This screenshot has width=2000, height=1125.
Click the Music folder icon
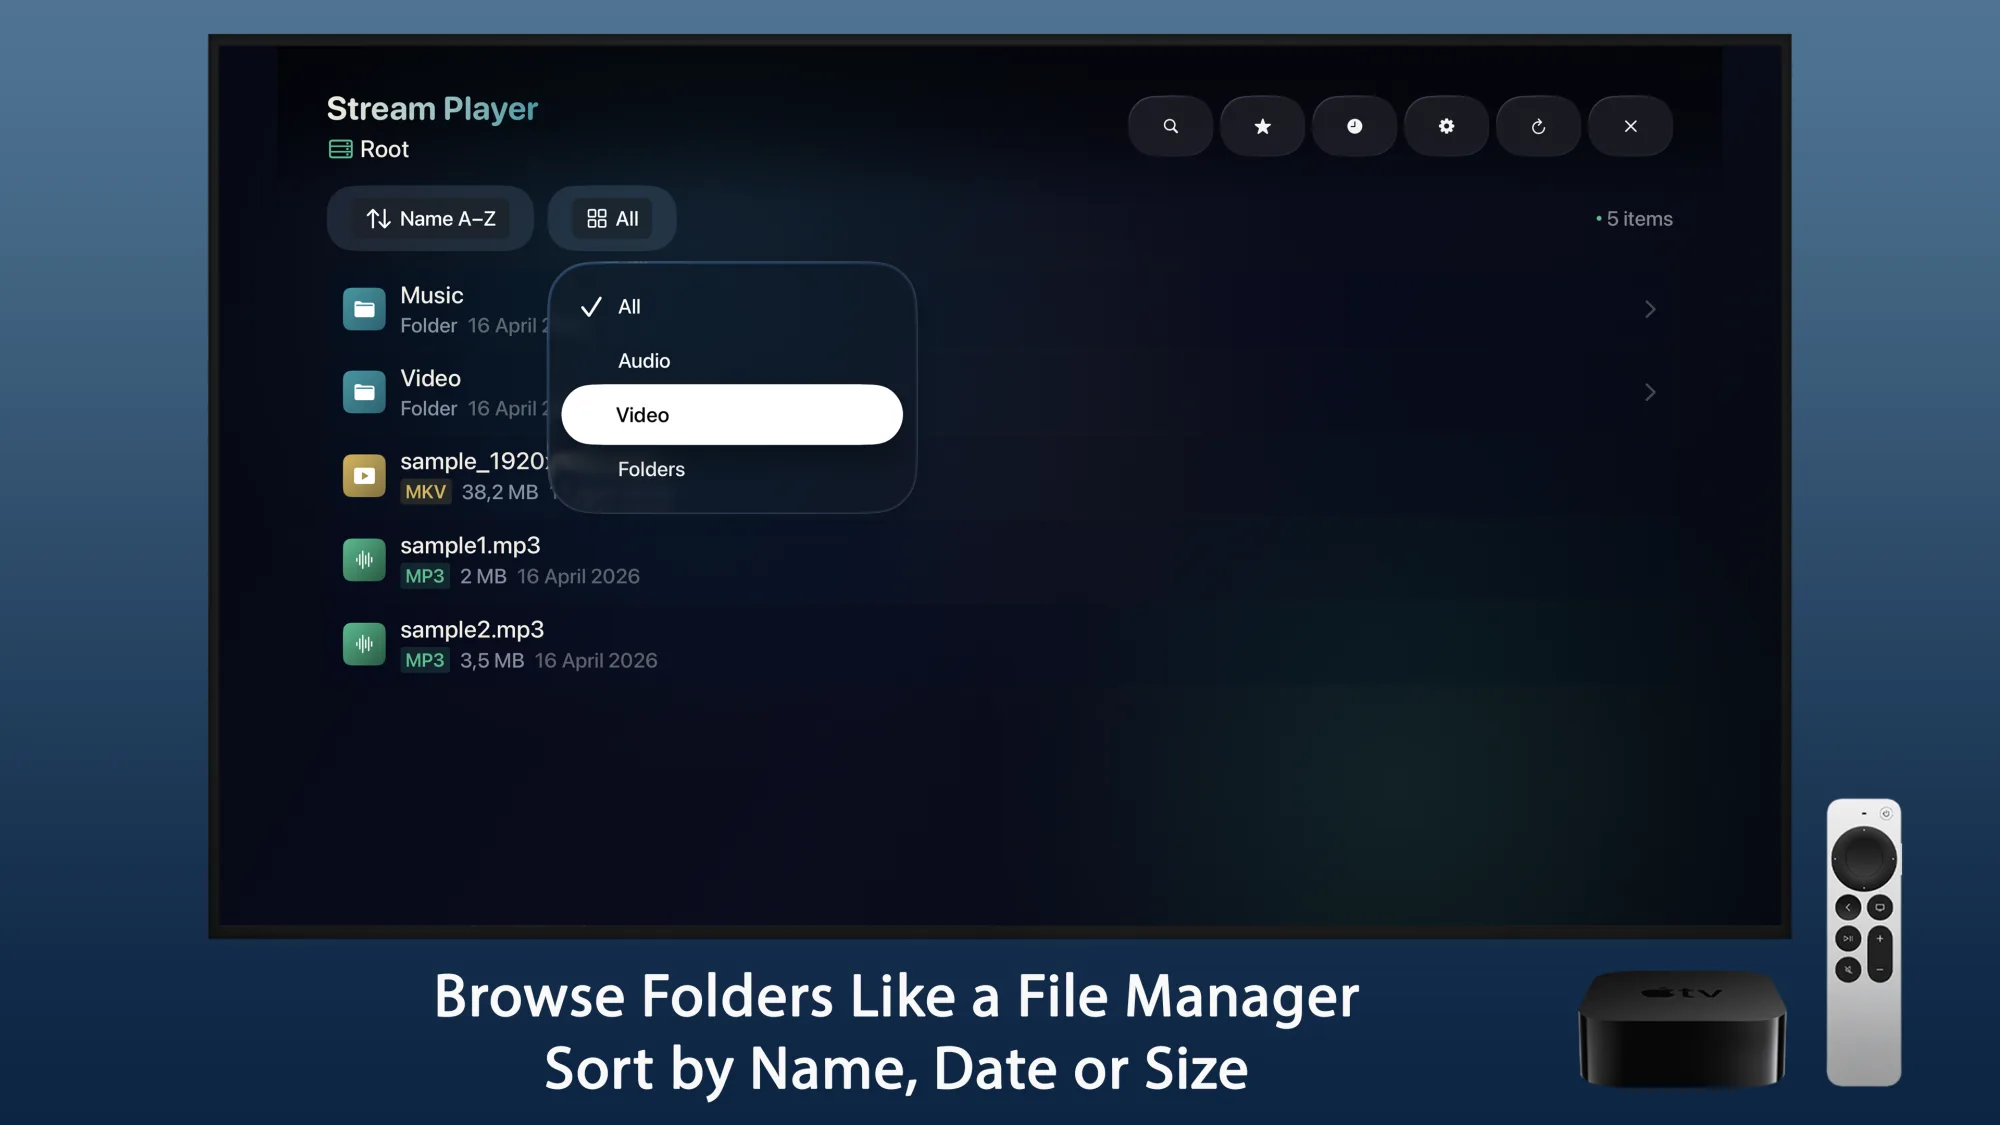click(x=364, y=309)
